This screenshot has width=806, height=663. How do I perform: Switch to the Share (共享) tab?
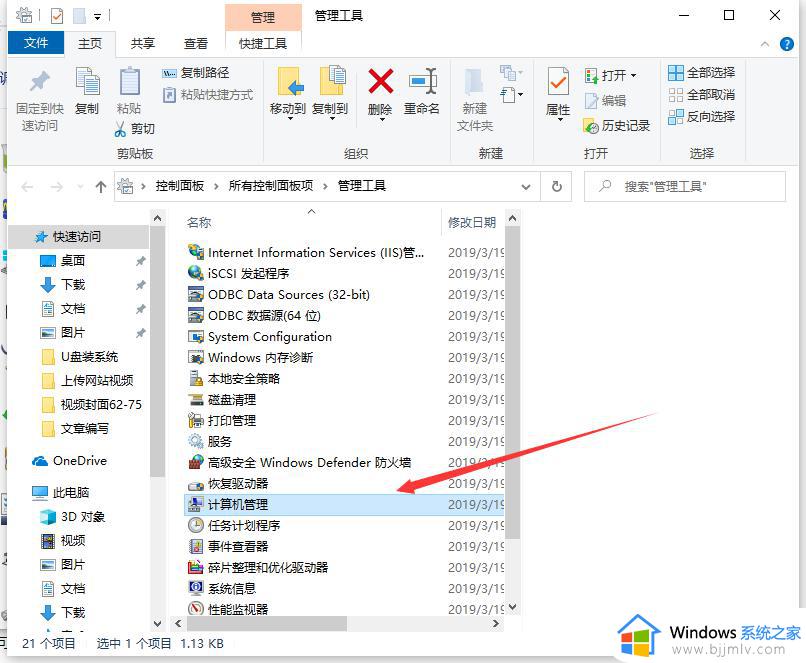point(143,44)
